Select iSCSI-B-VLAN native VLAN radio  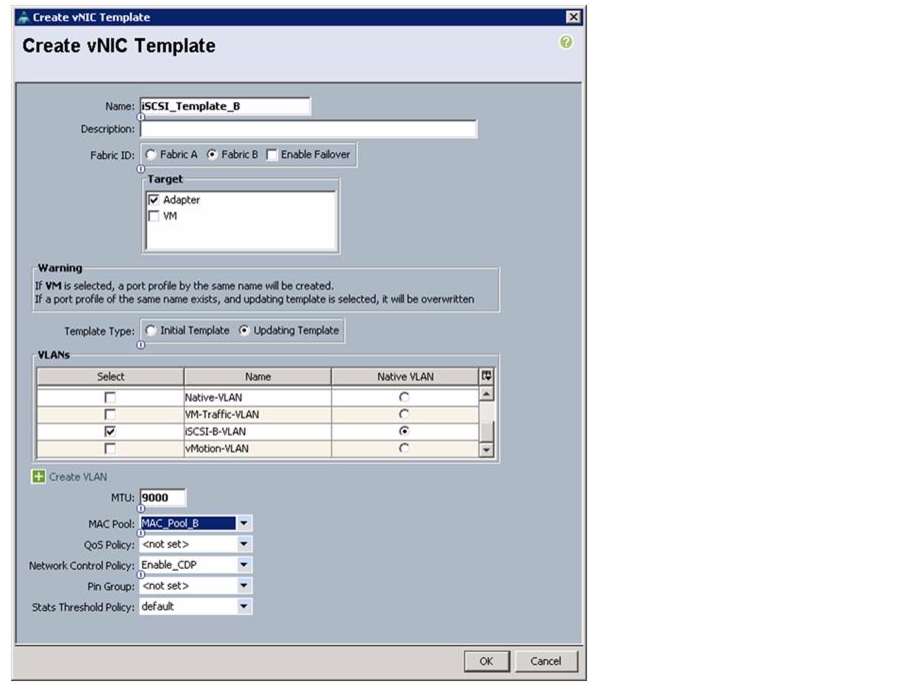[404, 431]
